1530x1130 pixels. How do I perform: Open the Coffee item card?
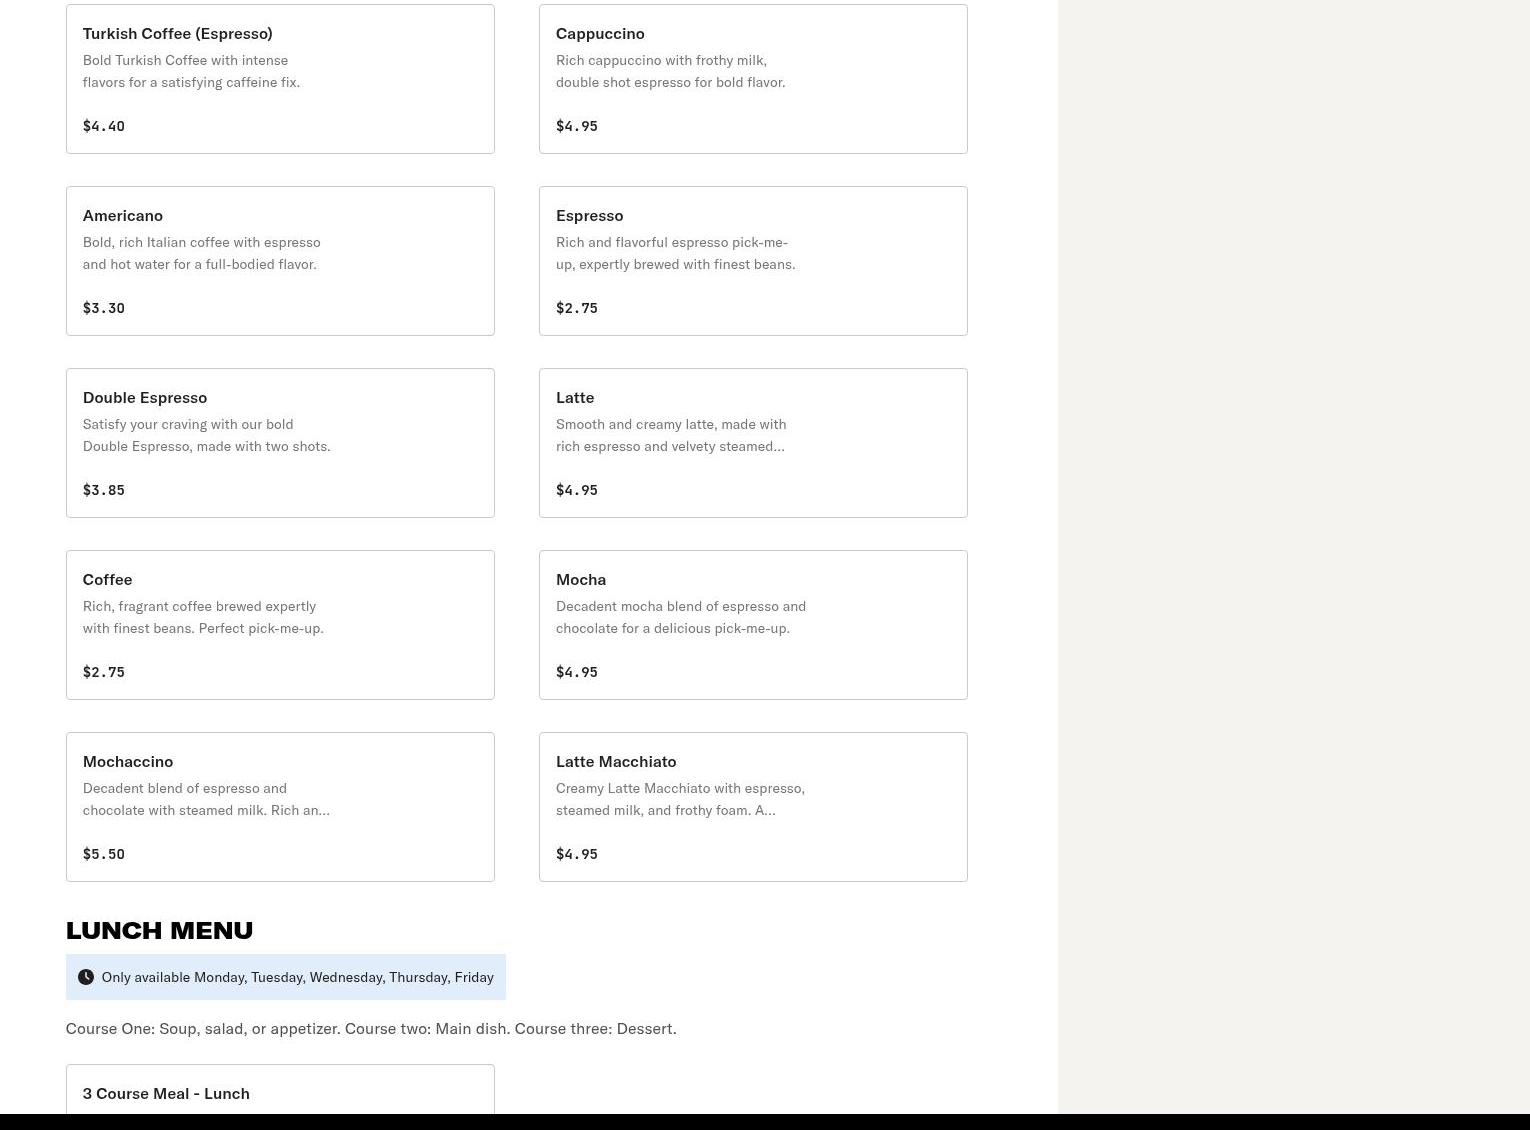(x=280, y=625)
